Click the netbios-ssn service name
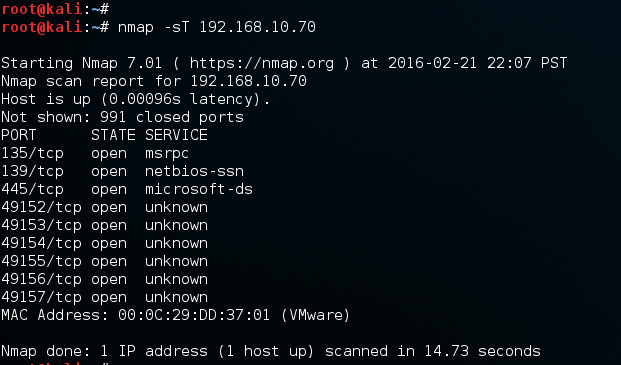The height and width of the screenshot is (365, 621). pos(194,171)
